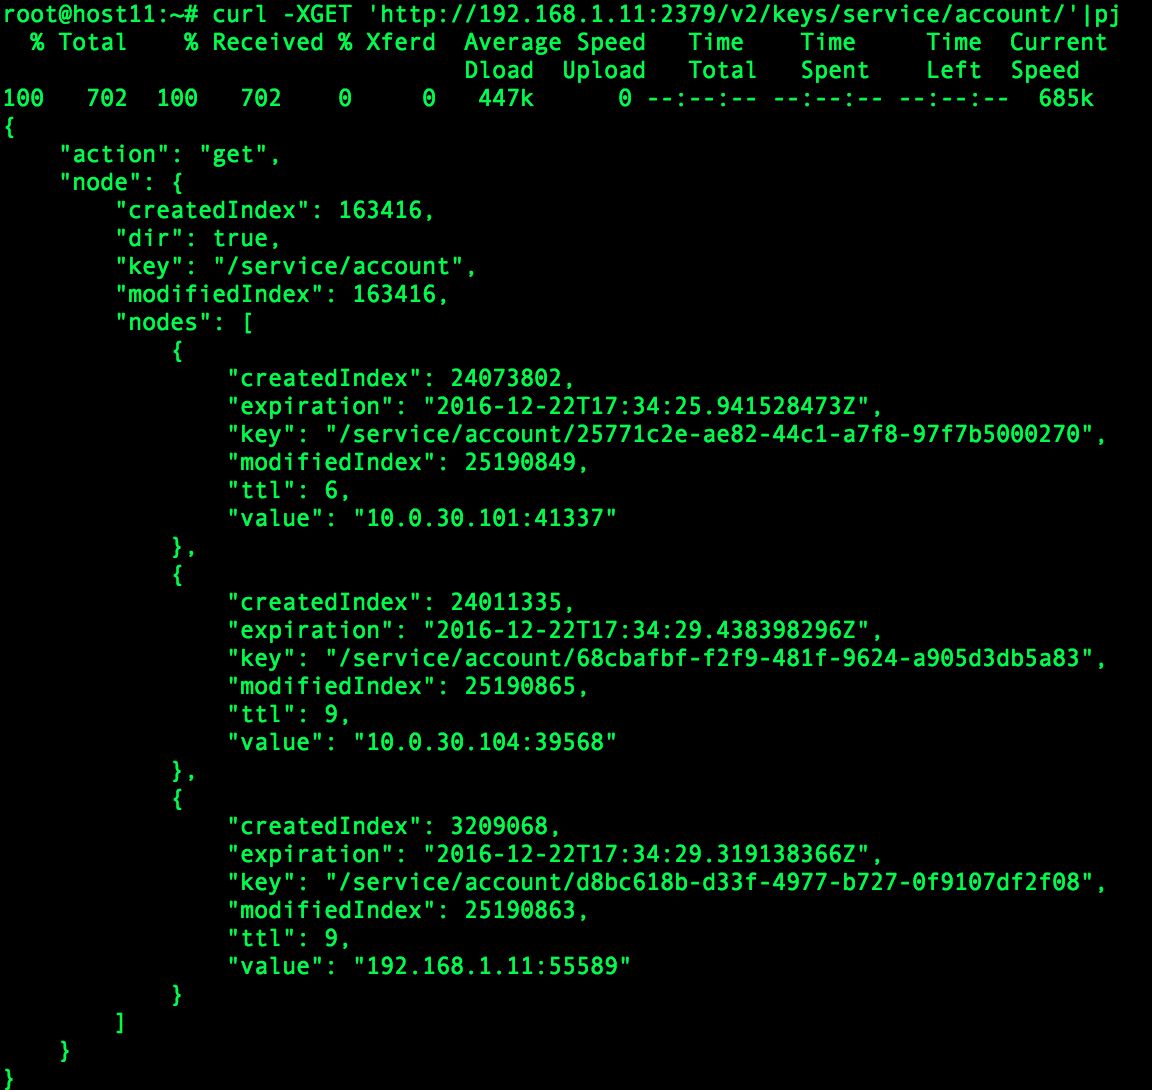The image size is (1152, 1090).
Task: Click the key ending in 97f7b5000270
Action: [709, 435]
